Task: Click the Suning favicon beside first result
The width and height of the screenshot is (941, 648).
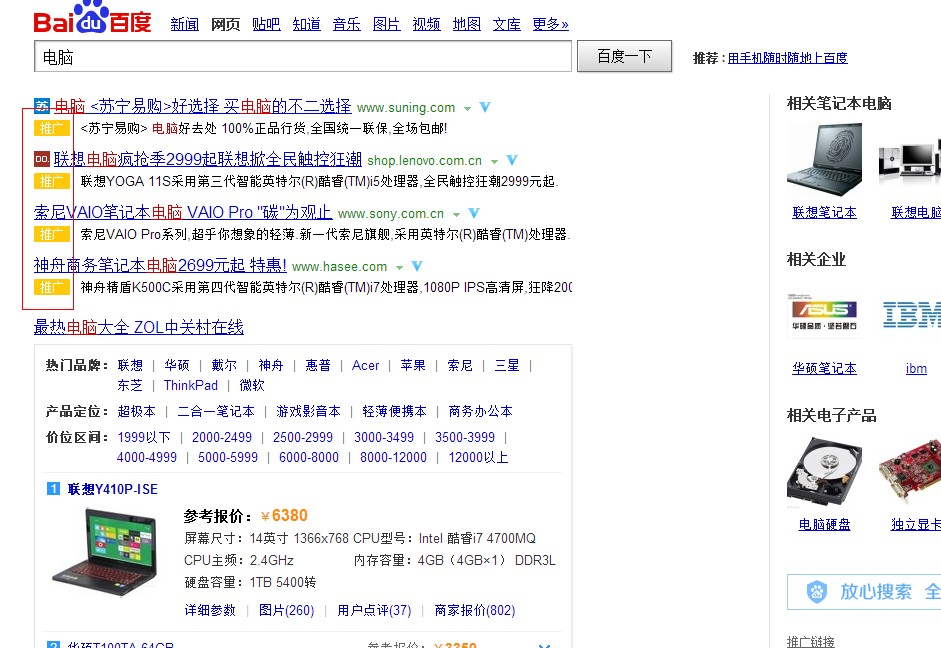Action: coord(41,106)
